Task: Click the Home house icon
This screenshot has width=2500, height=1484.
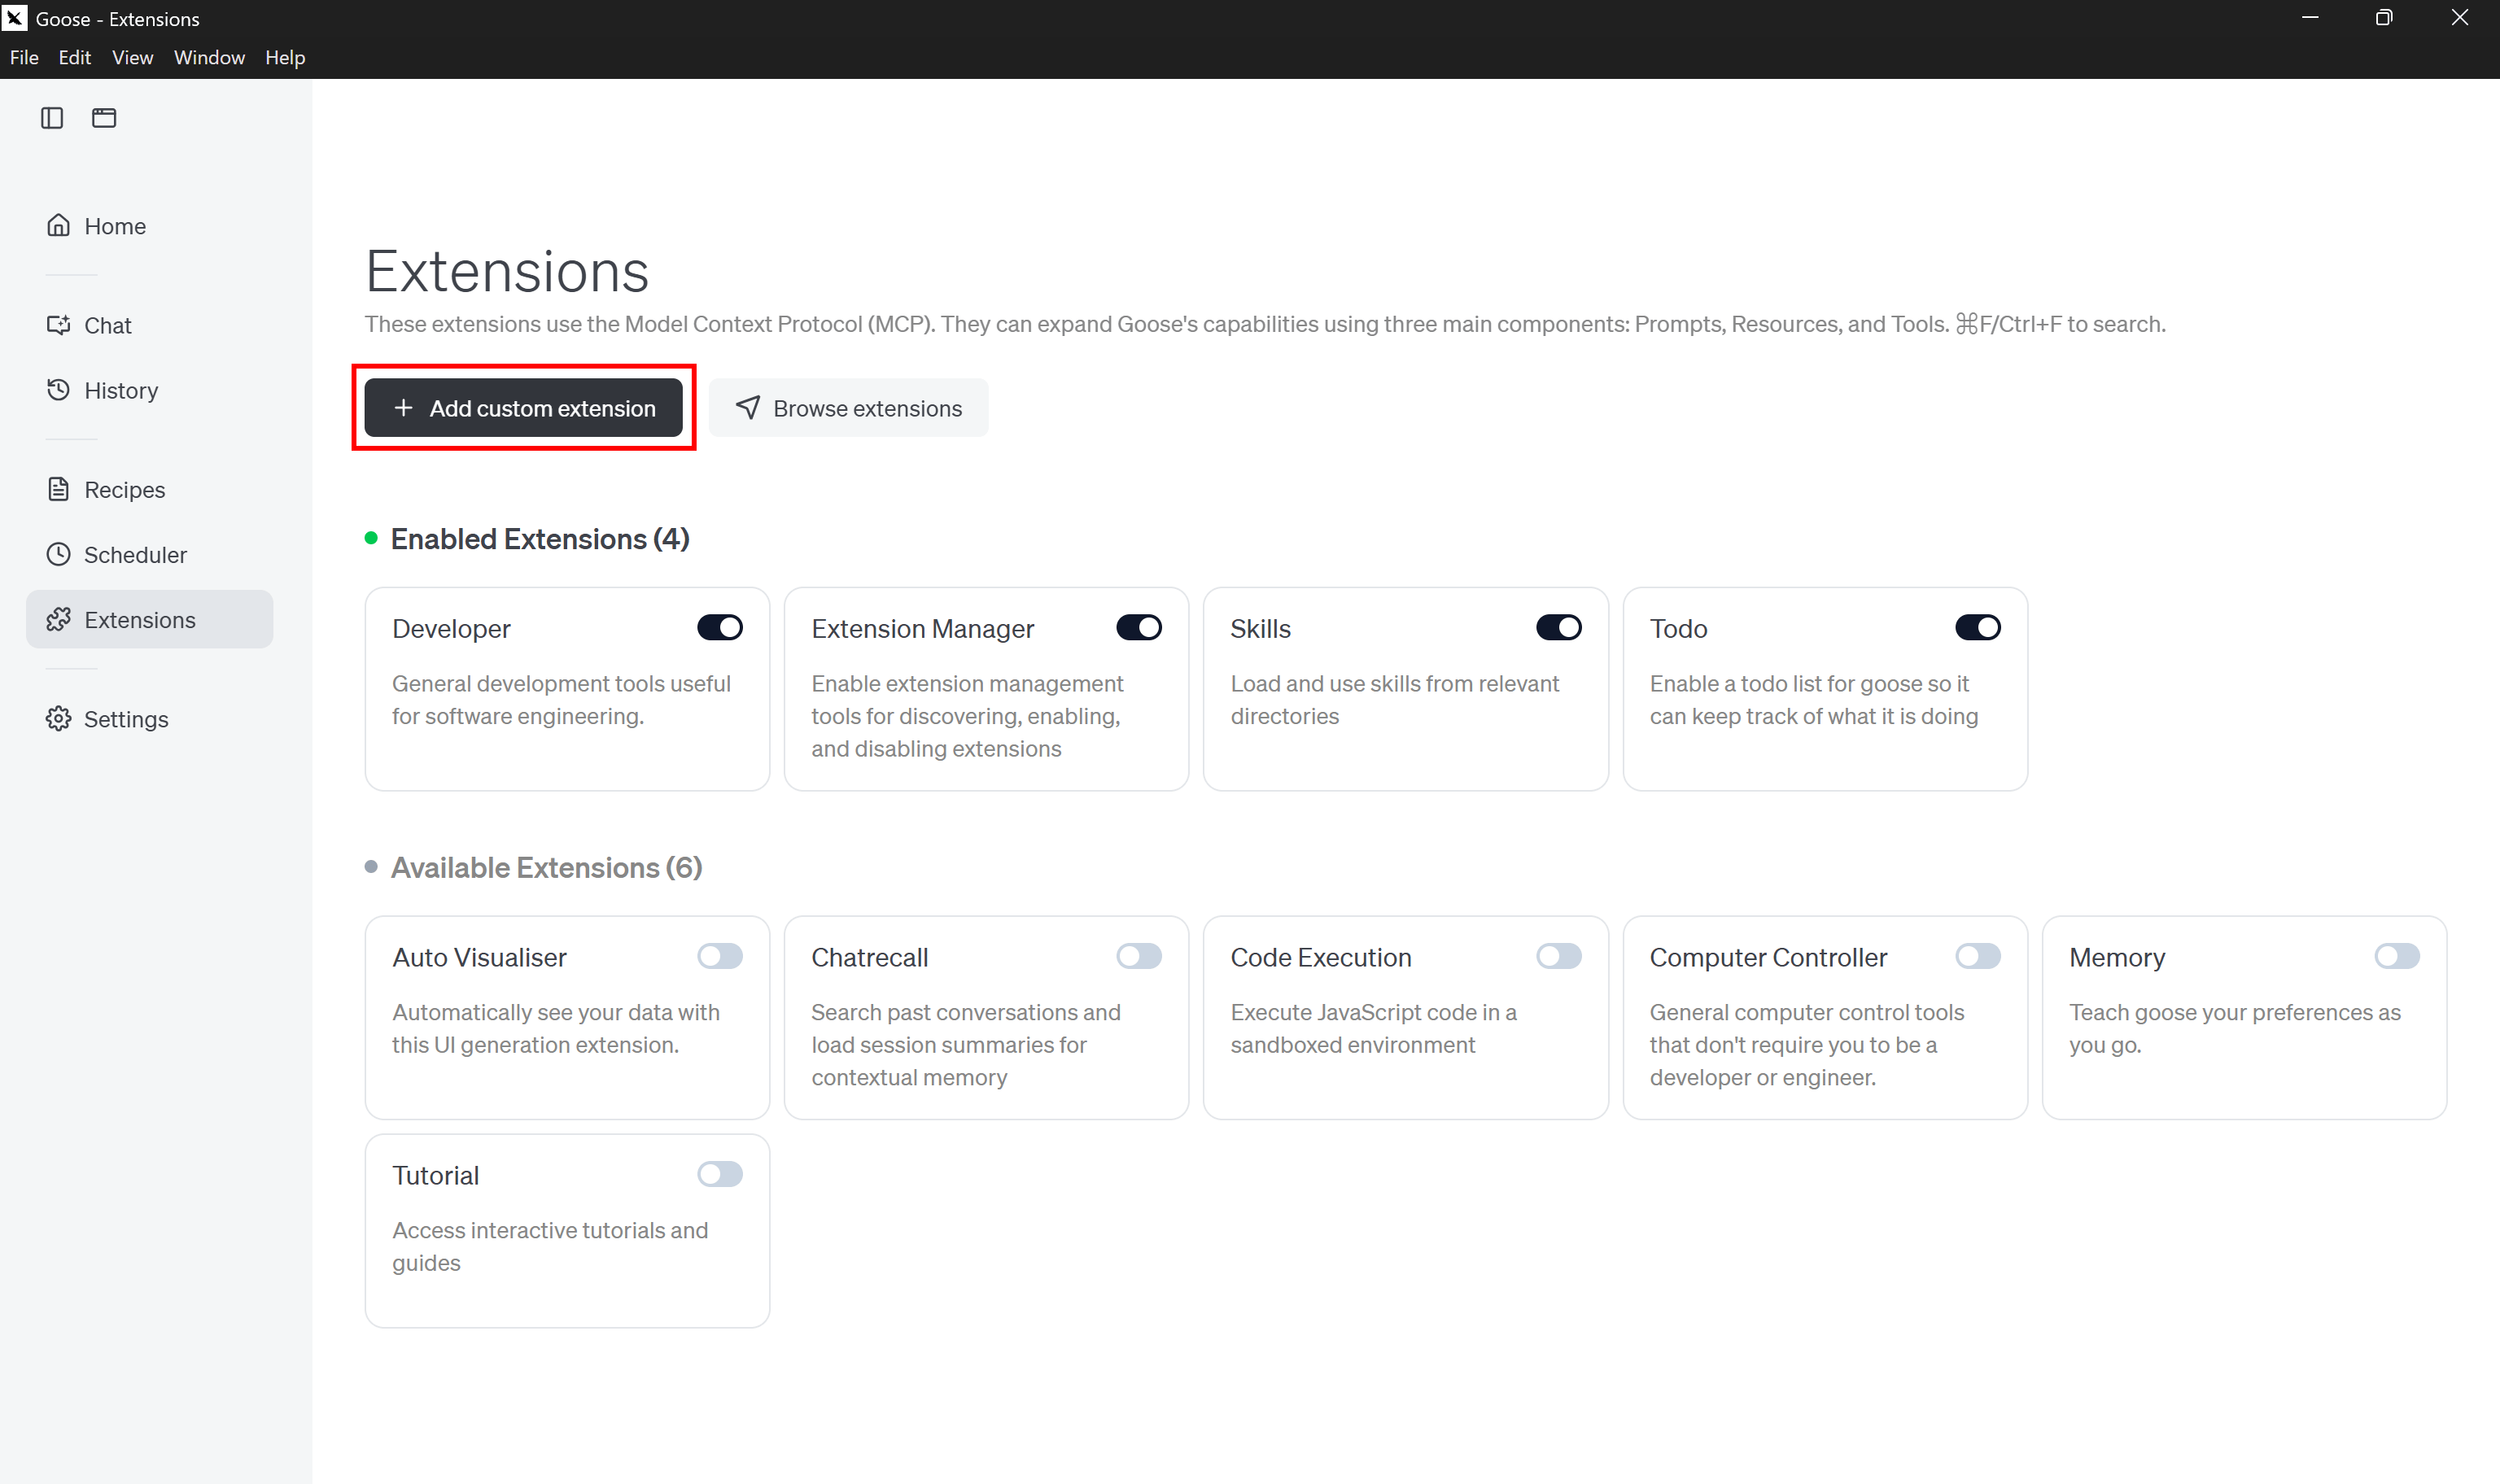Action: point(58,225)
